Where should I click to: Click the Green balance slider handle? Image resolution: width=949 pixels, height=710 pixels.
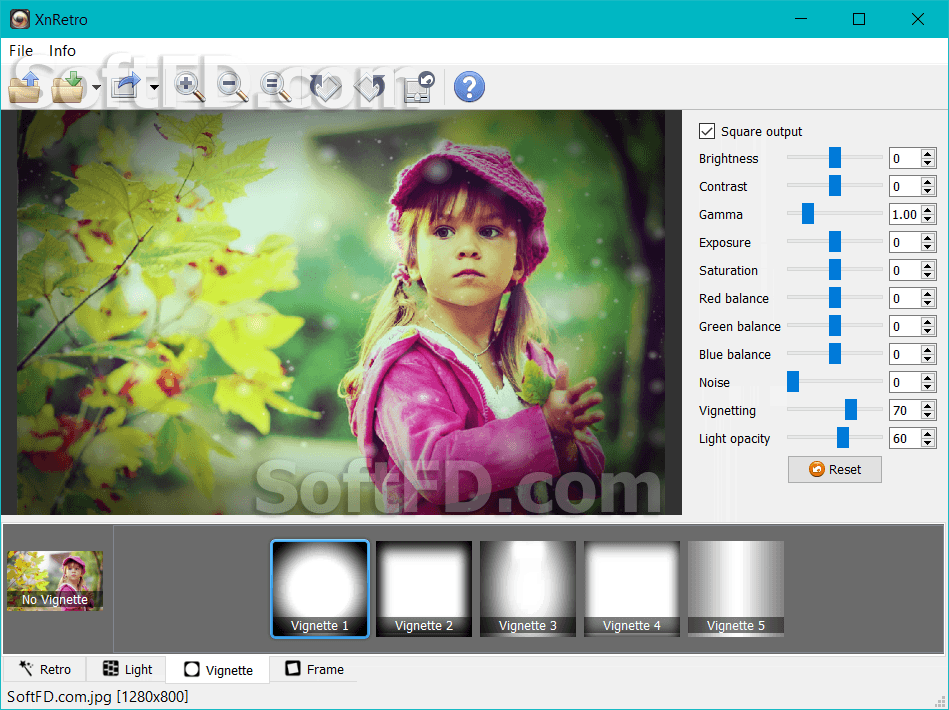tap(835, 326)
